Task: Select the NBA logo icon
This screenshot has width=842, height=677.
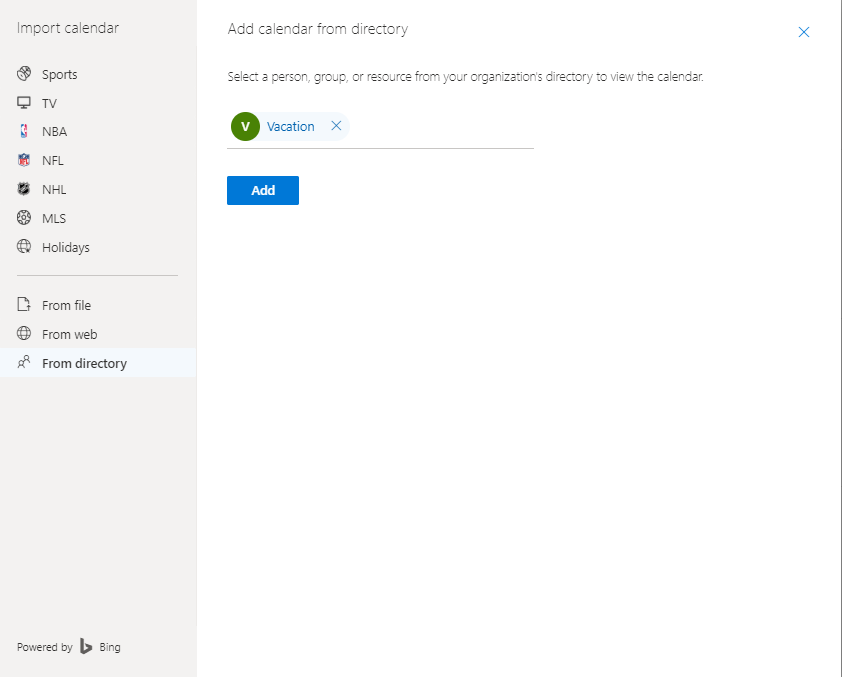Action: (24, 131)
